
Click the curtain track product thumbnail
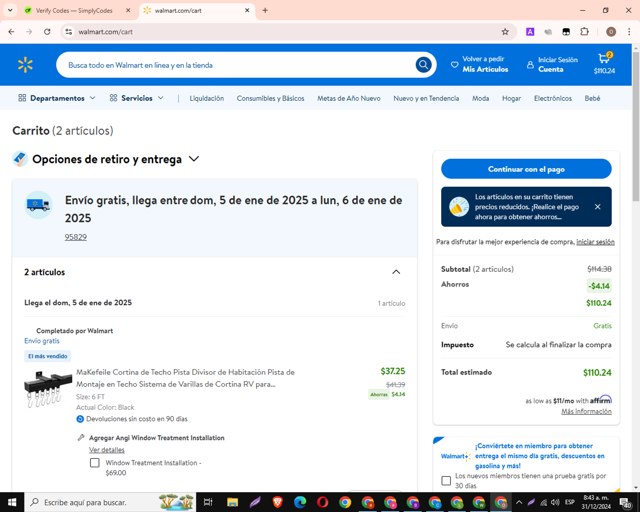point(46,389)
